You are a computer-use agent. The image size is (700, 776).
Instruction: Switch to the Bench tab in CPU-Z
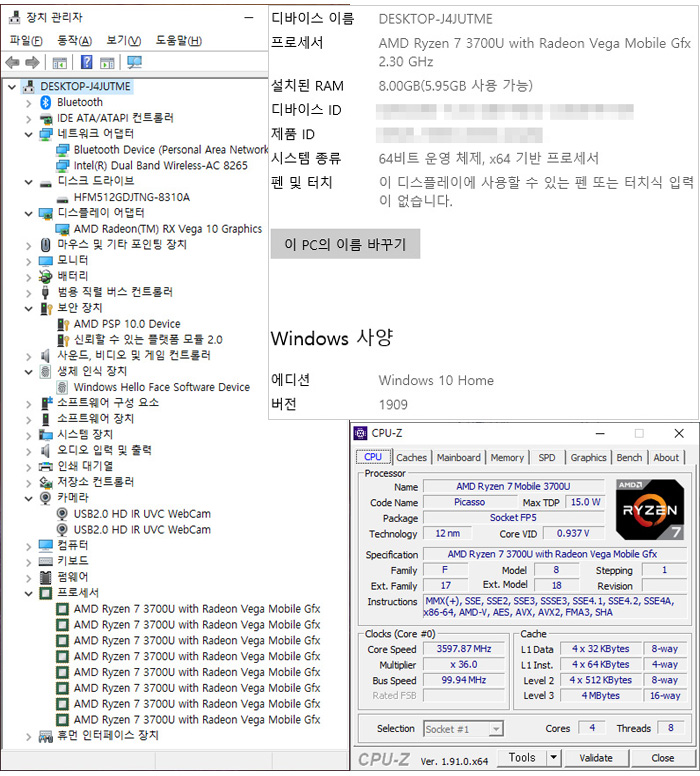pos(629,458)
